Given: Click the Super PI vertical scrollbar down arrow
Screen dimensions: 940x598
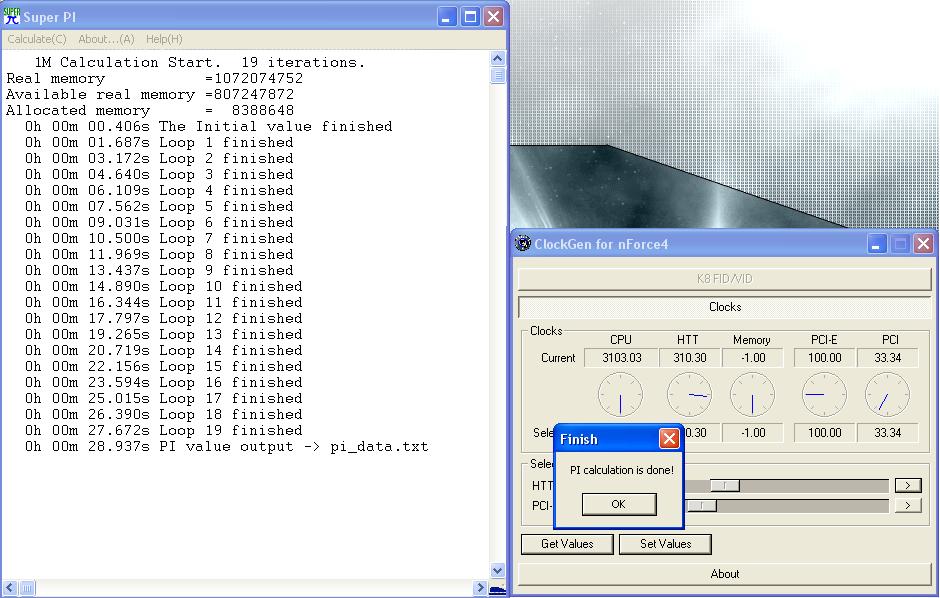Looking at the screenshot, I should [498, 570].
